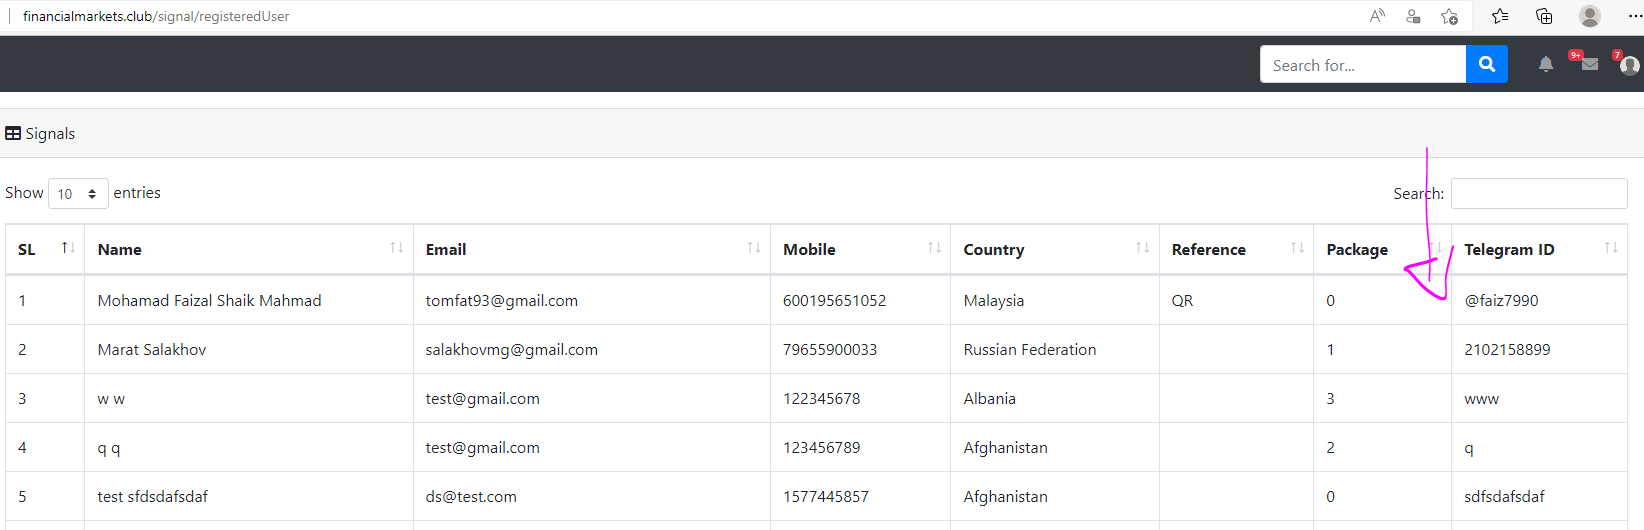
Task: Click the 'Search for...' text box
Action: point(1362,65)
